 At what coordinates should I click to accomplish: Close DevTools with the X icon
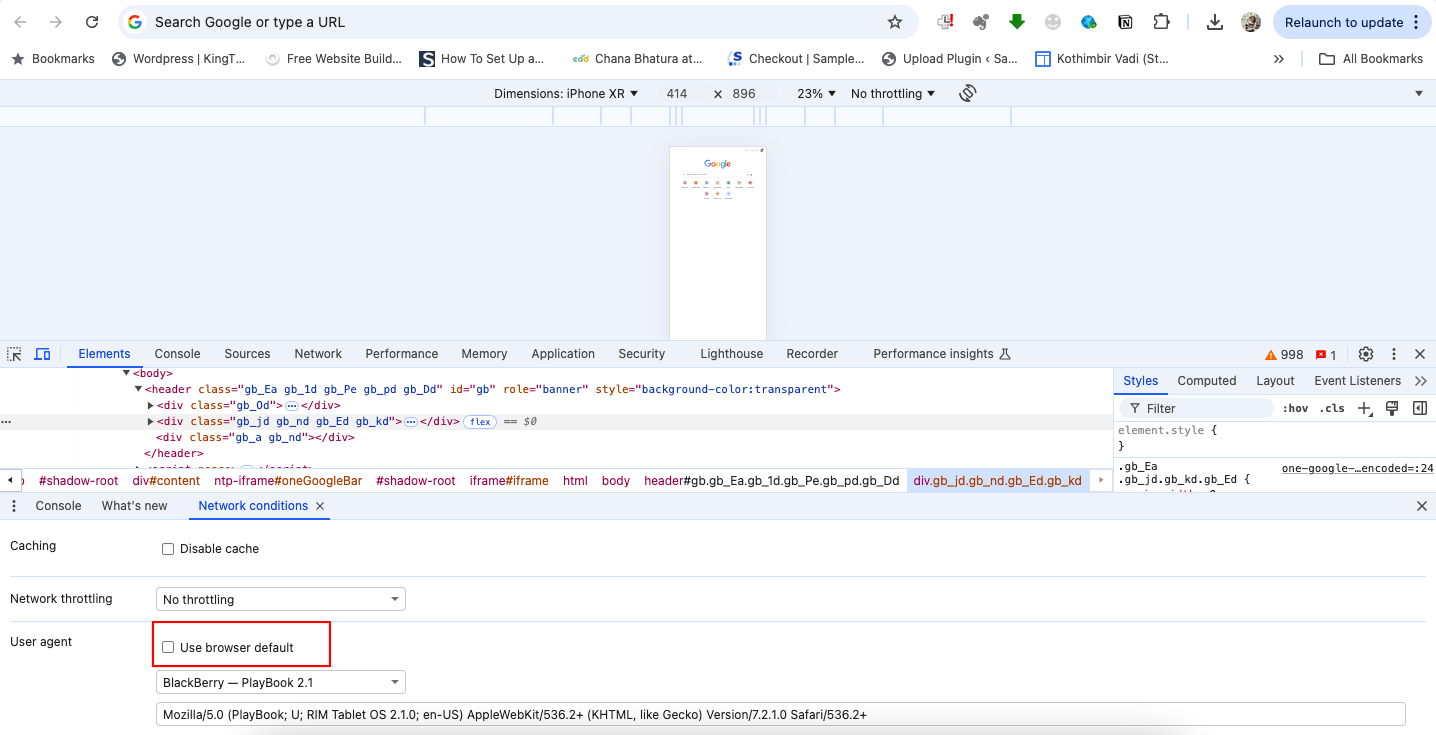(1420, 354)
